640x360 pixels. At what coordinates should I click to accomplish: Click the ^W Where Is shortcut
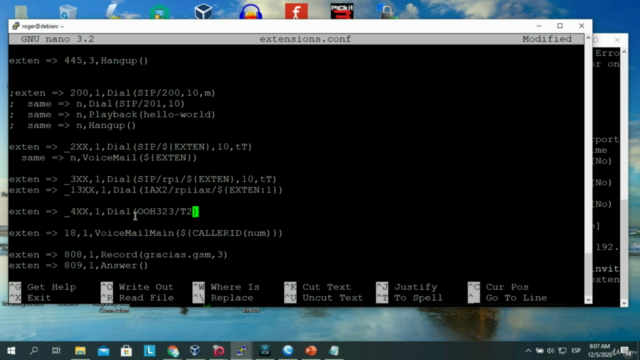[226, 287]
